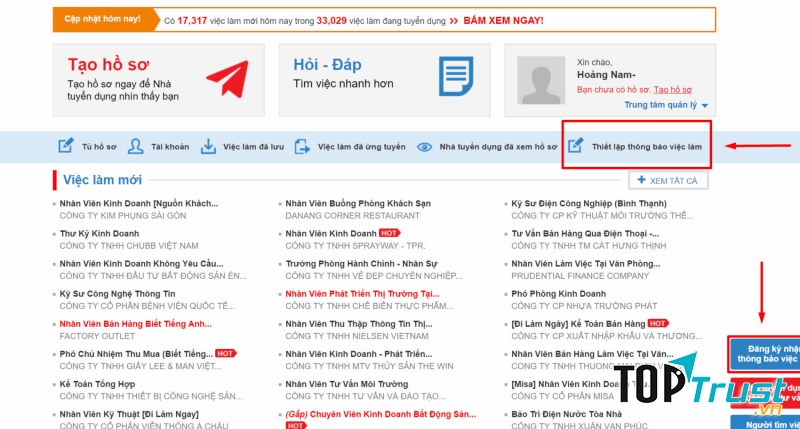Click the XEM TẤT CẢ button
800x429 pixels.
click(669, 180)
